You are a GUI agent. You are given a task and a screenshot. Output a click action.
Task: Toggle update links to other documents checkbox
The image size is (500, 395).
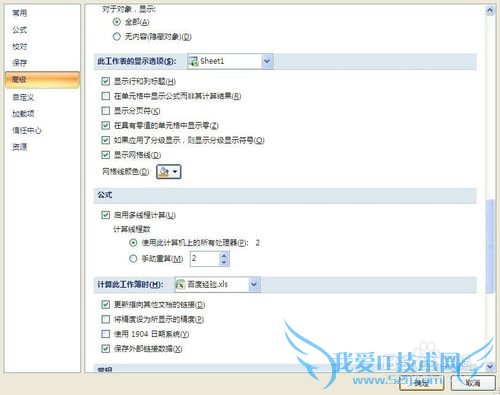[106, 304]
